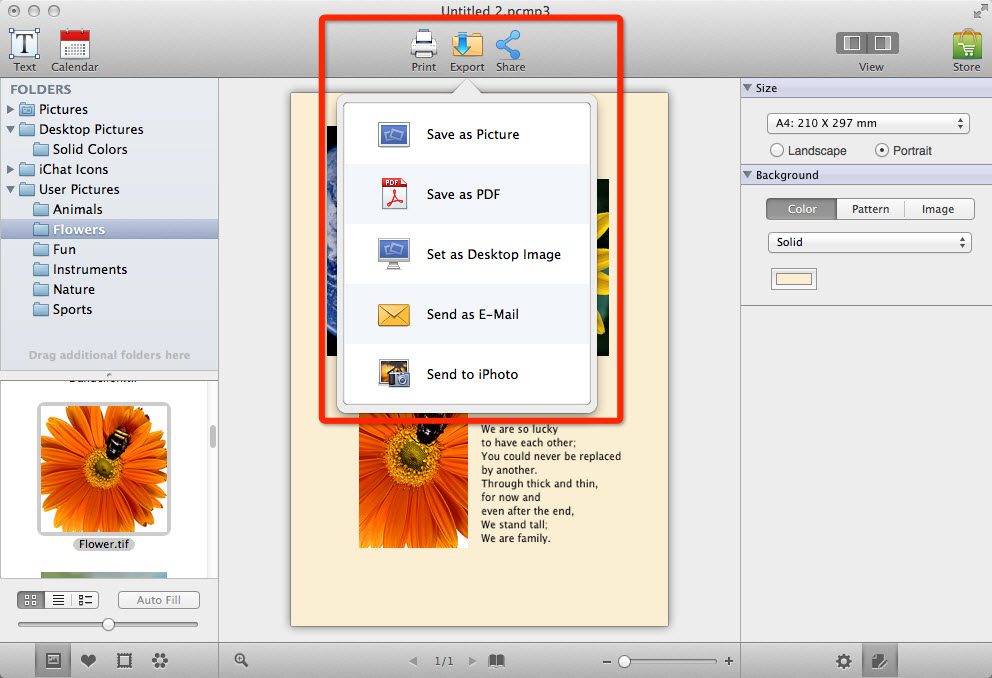Select the Landscape orientation radio button
This screenshot has width=992, height=678.
[x=777, y=151]
